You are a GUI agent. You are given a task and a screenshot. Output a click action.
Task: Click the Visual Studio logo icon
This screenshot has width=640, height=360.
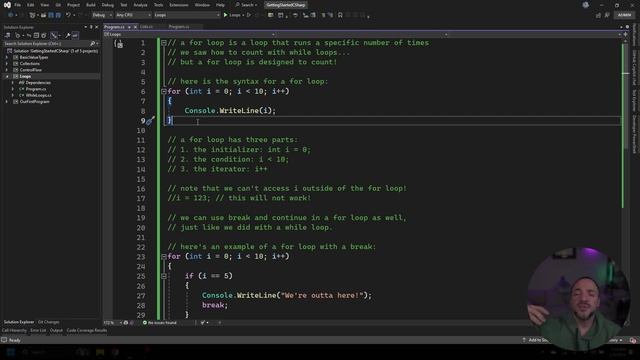[7, 5]
